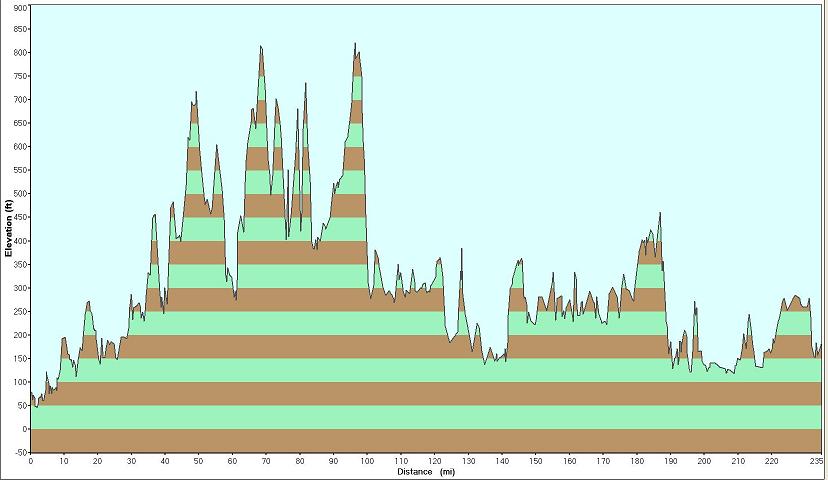828x480 pixels.
Task: Click the 150 tick label on the distance axis
Action: [536, 461]
